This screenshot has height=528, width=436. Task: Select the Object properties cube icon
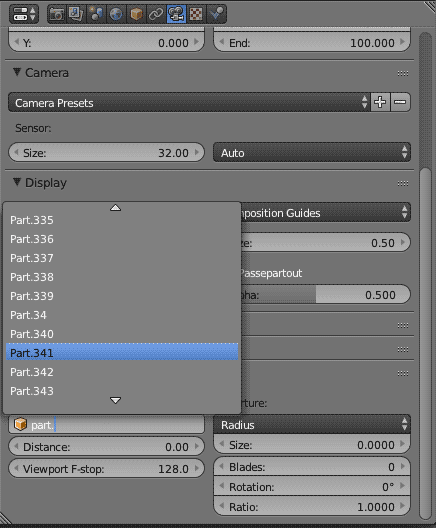click(136, 14)
